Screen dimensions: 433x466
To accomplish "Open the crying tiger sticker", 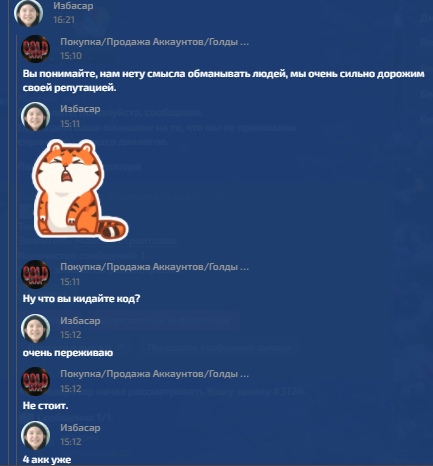I will [80, 189].
